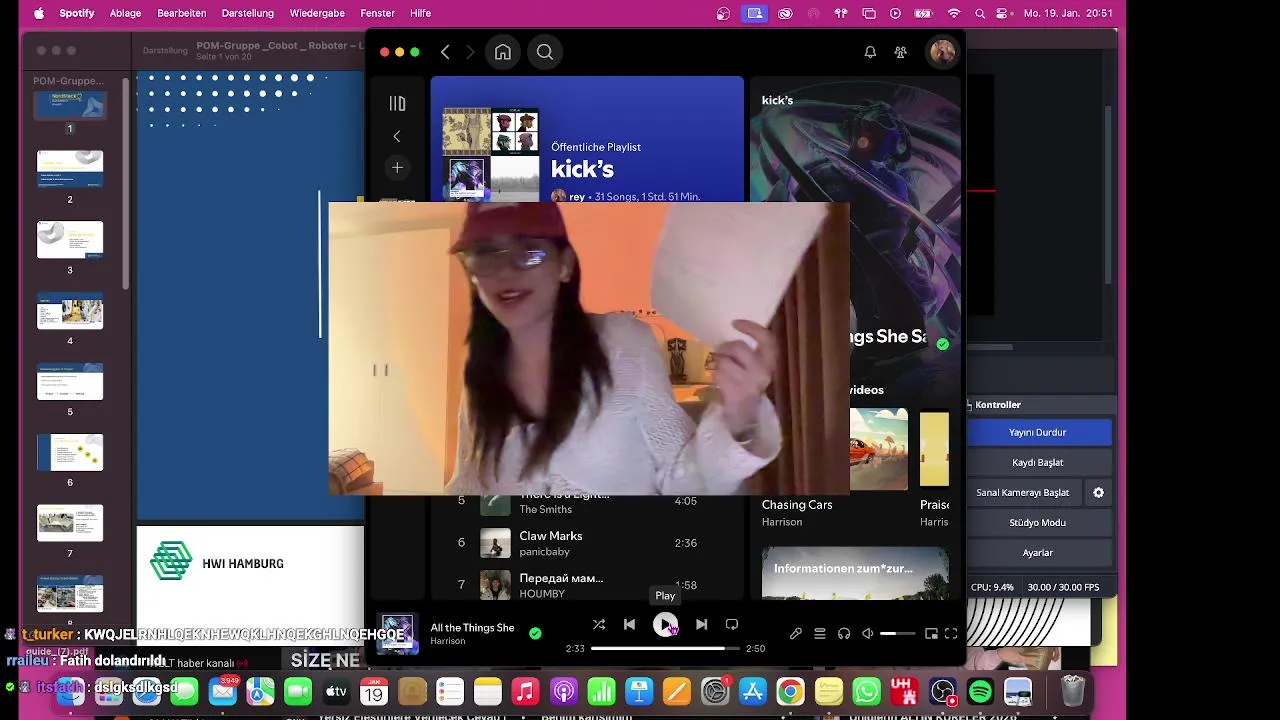The width and height of the screenshot is (1280, 720).
Task: Toggle shuffle in the Spotify player
Action: [599, 624]
